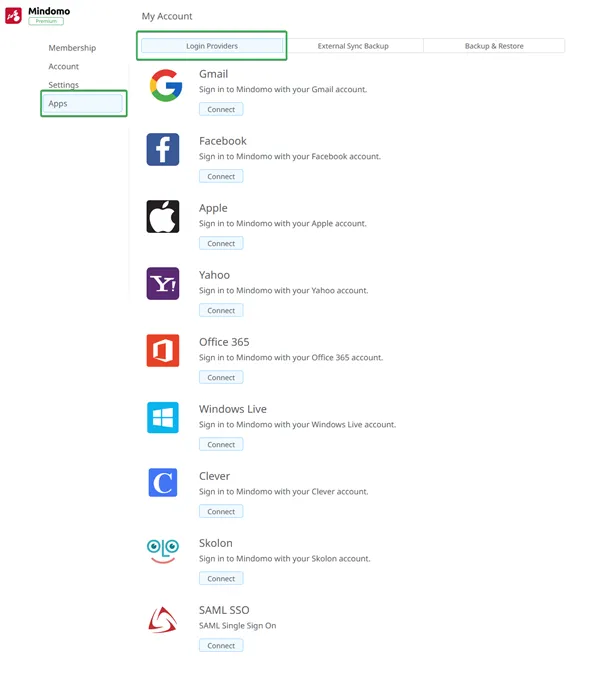Click the Office 365 logo icon

(x=163, y=350)
